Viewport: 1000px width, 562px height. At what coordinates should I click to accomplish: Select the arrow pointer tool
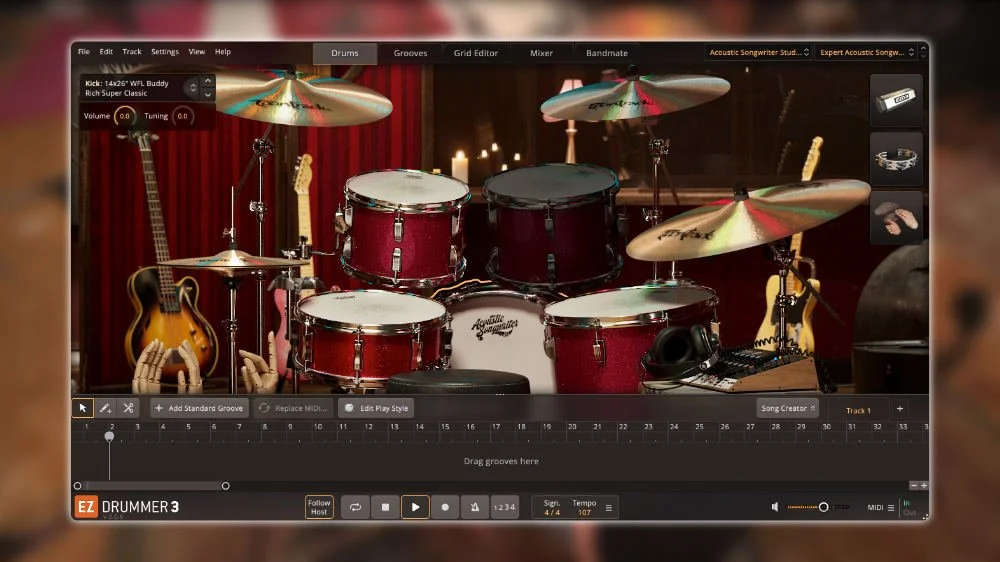(83, 408)
